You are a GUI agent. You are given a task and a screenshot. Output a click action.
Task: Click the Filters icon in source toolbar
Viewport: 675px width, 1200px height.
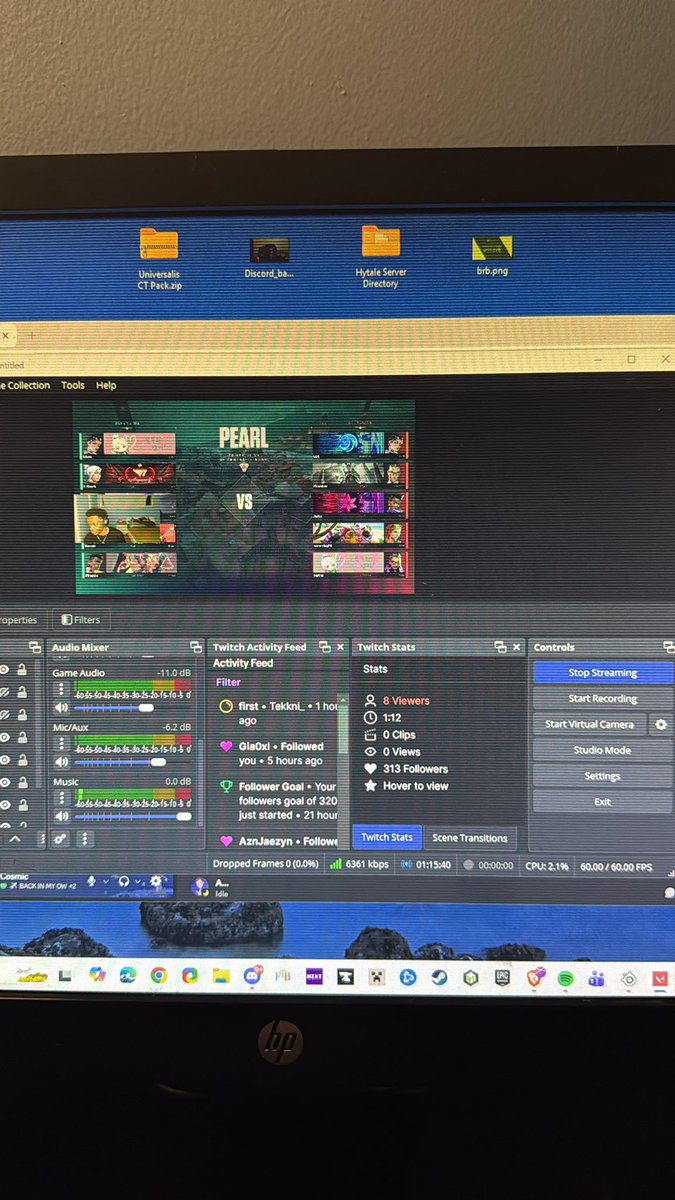click(67, 620)
